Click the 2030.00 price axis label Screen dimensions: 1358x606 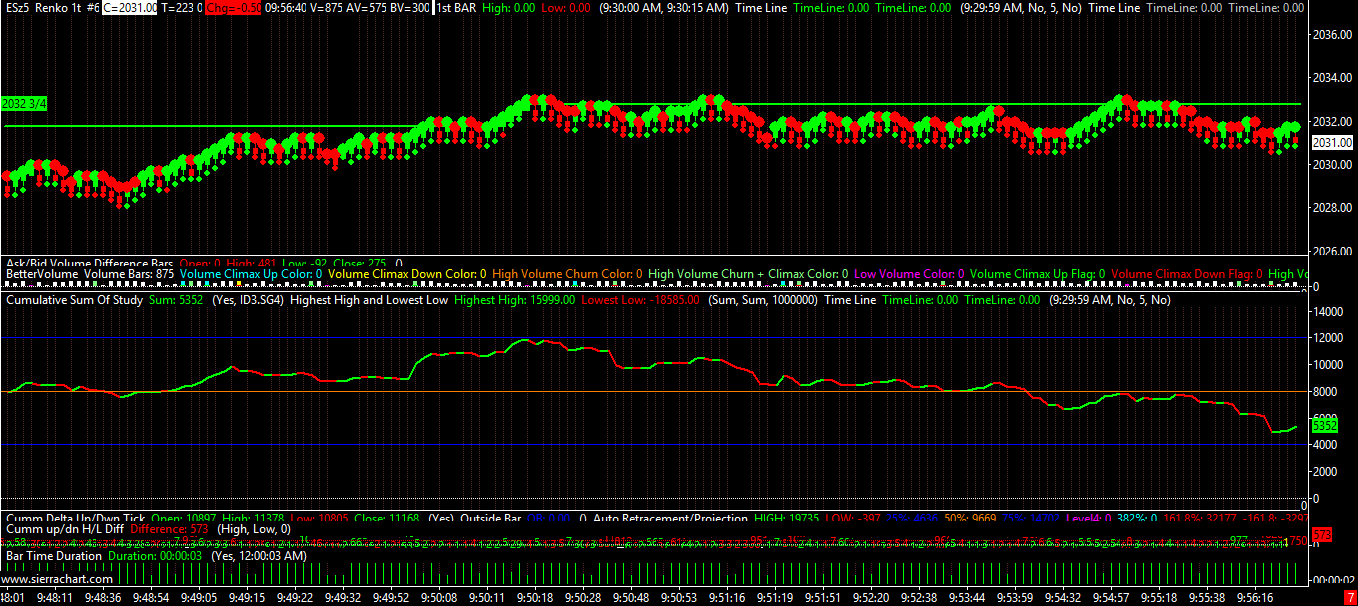1332,165
